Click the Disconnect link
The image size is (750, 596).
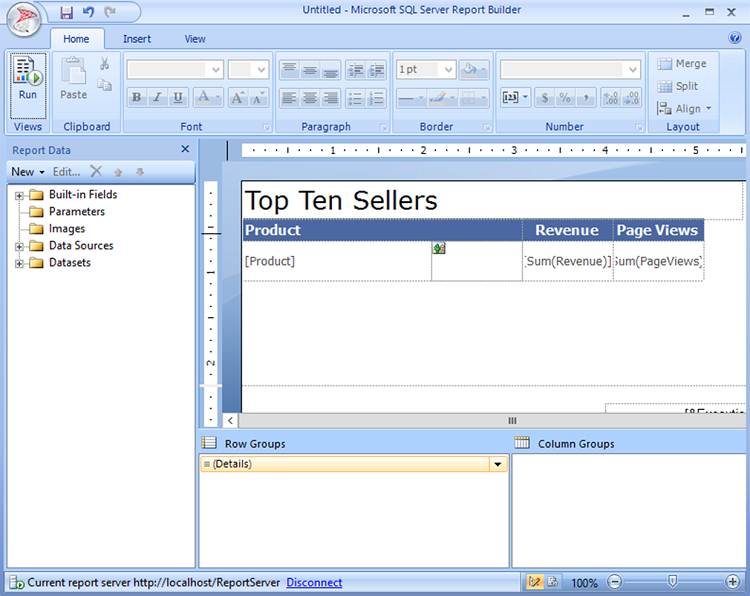point(314,582)
